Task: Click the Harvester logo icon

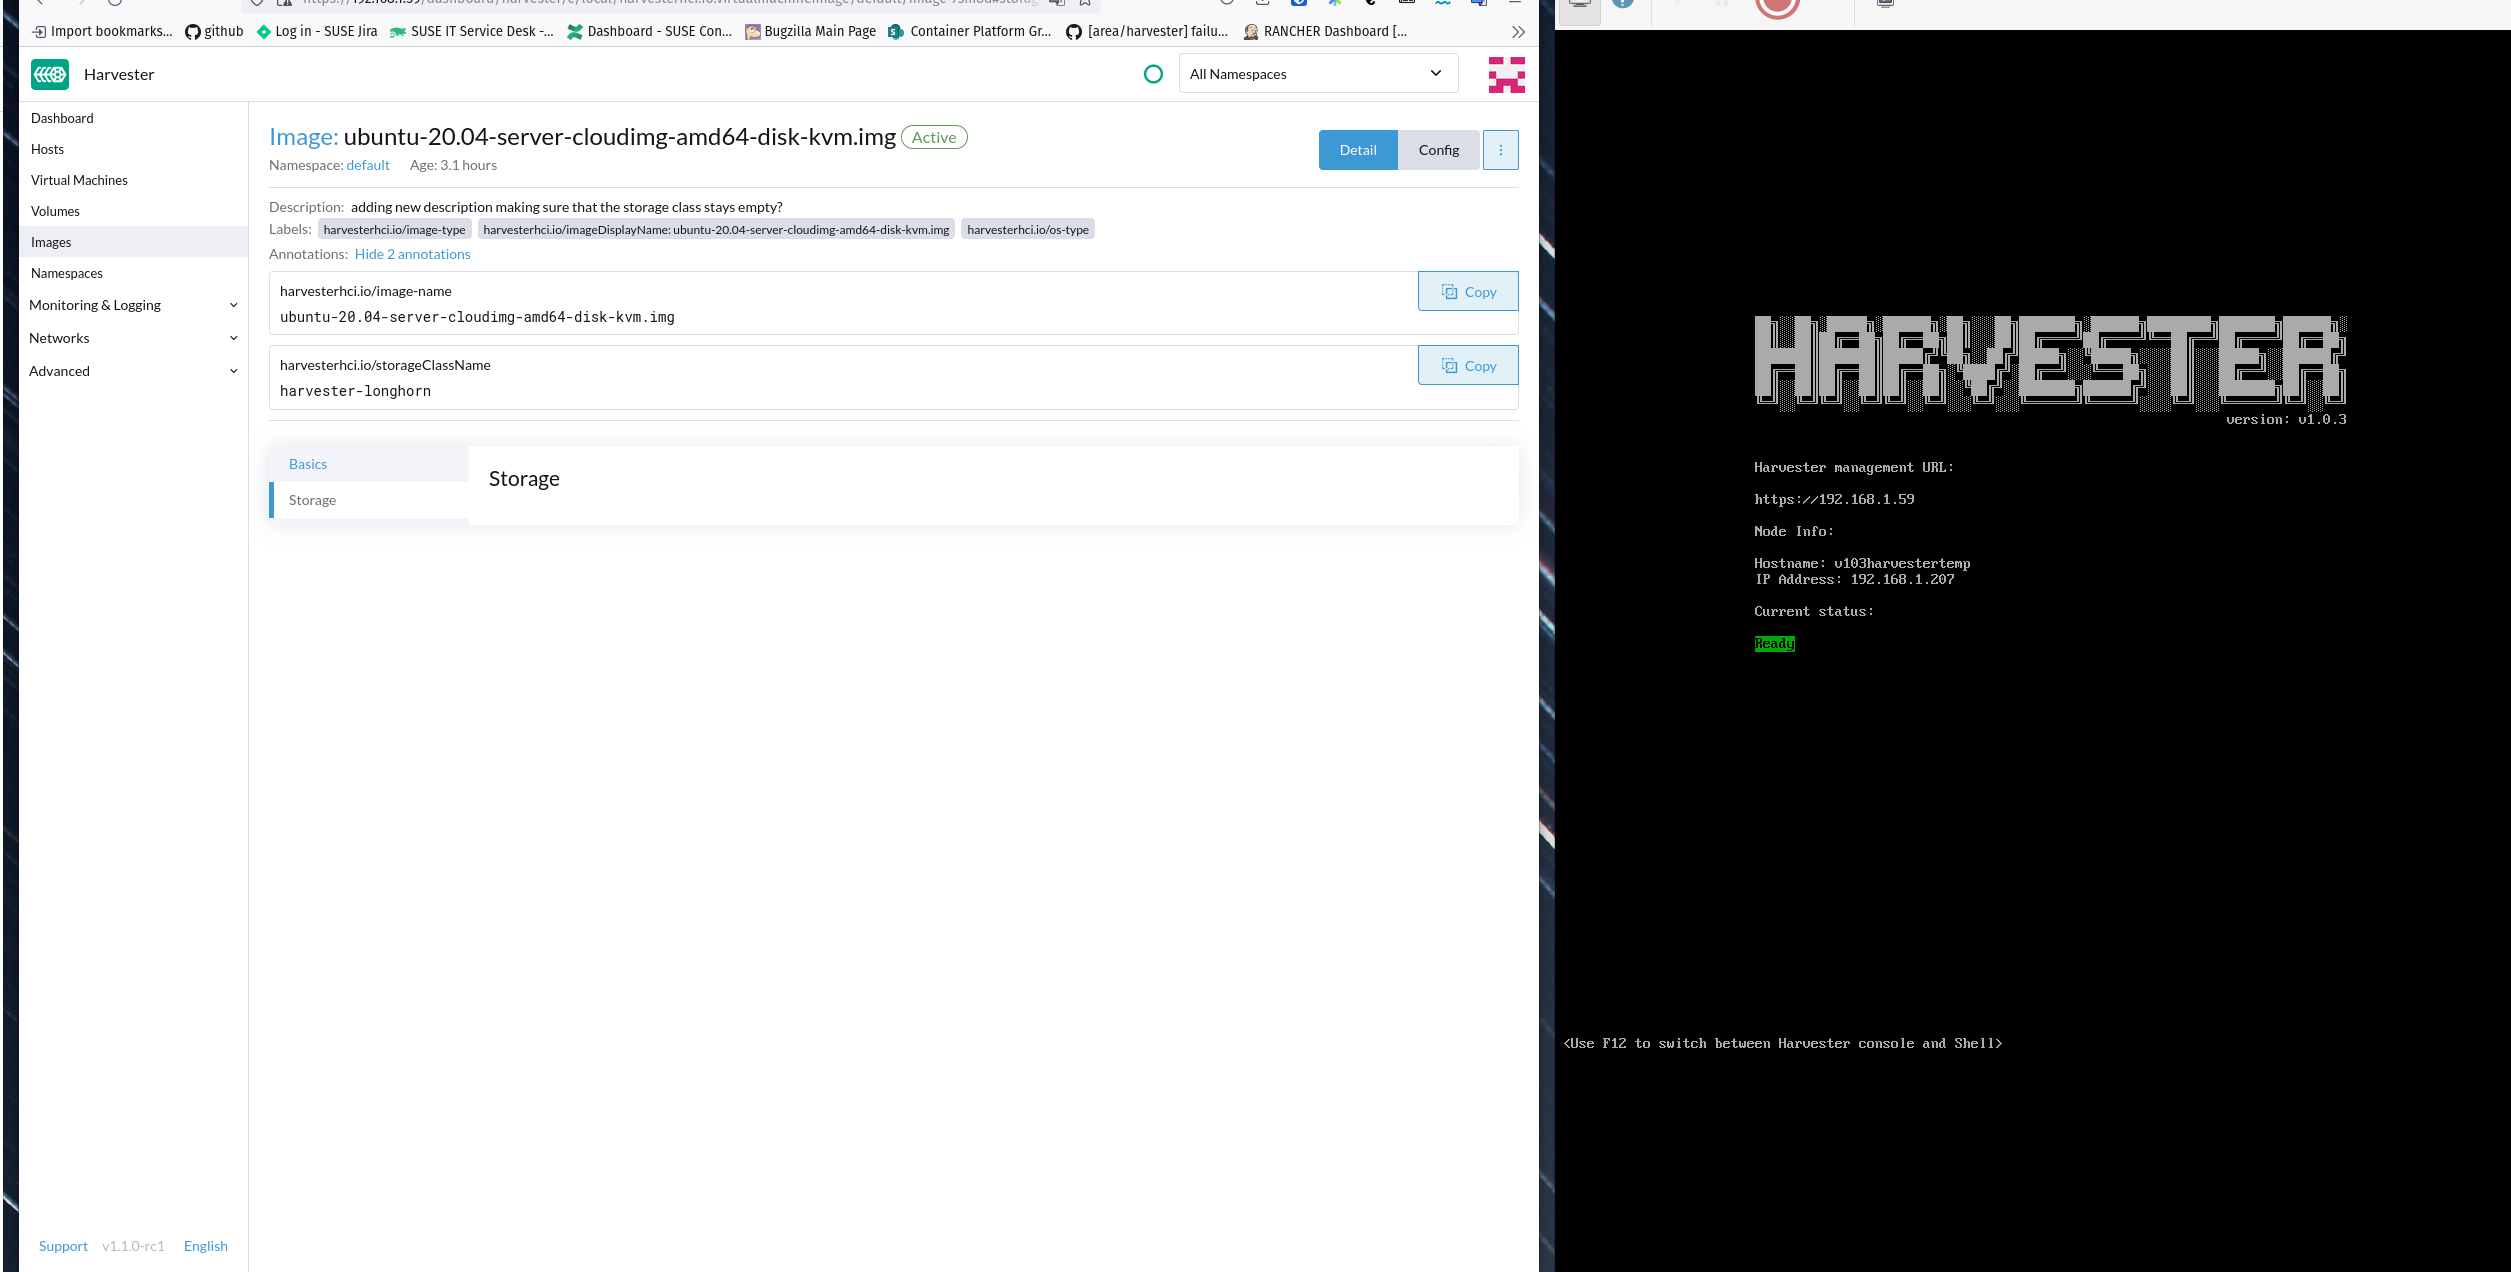Action: [49, 74]
